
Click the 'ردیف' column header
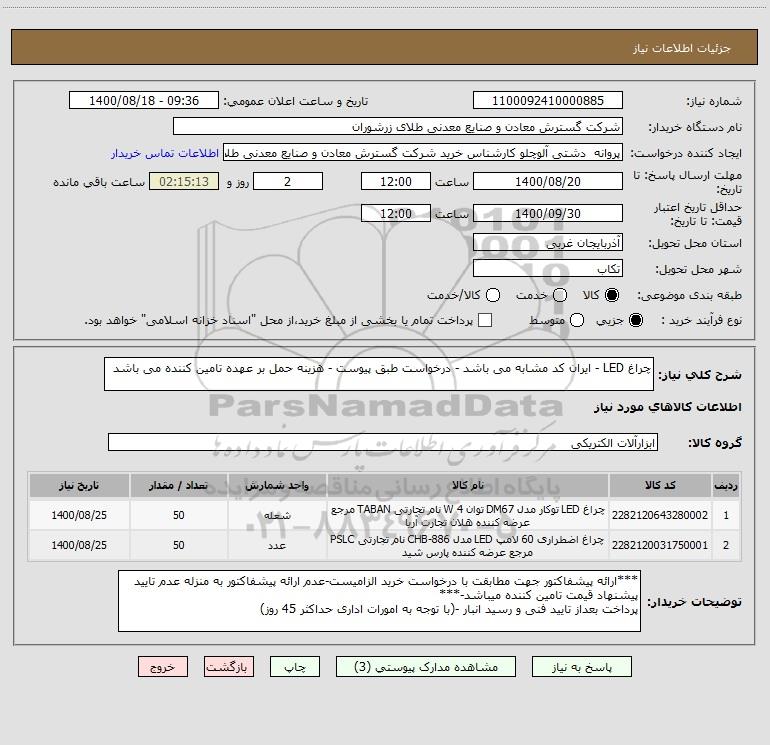click(x=726, y=485)
